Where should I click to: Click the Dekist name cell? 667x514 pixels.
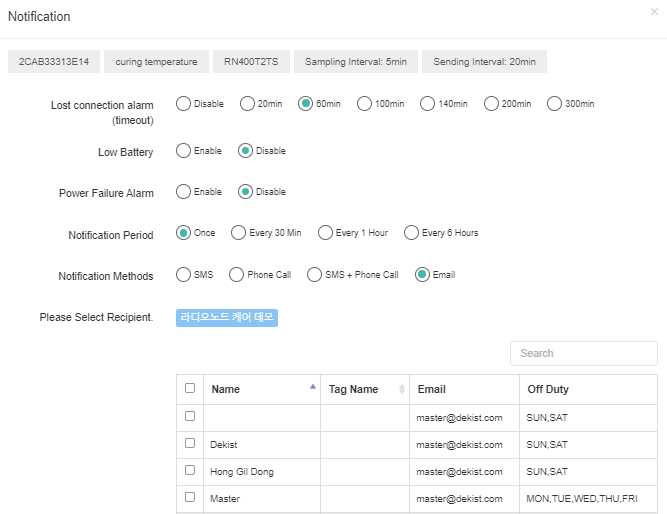(262, 445)
